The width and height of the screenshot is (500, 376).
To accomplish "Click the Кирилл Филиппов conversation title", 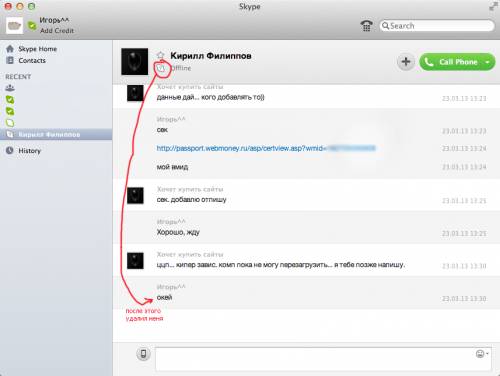I will [x=211, y=56].
